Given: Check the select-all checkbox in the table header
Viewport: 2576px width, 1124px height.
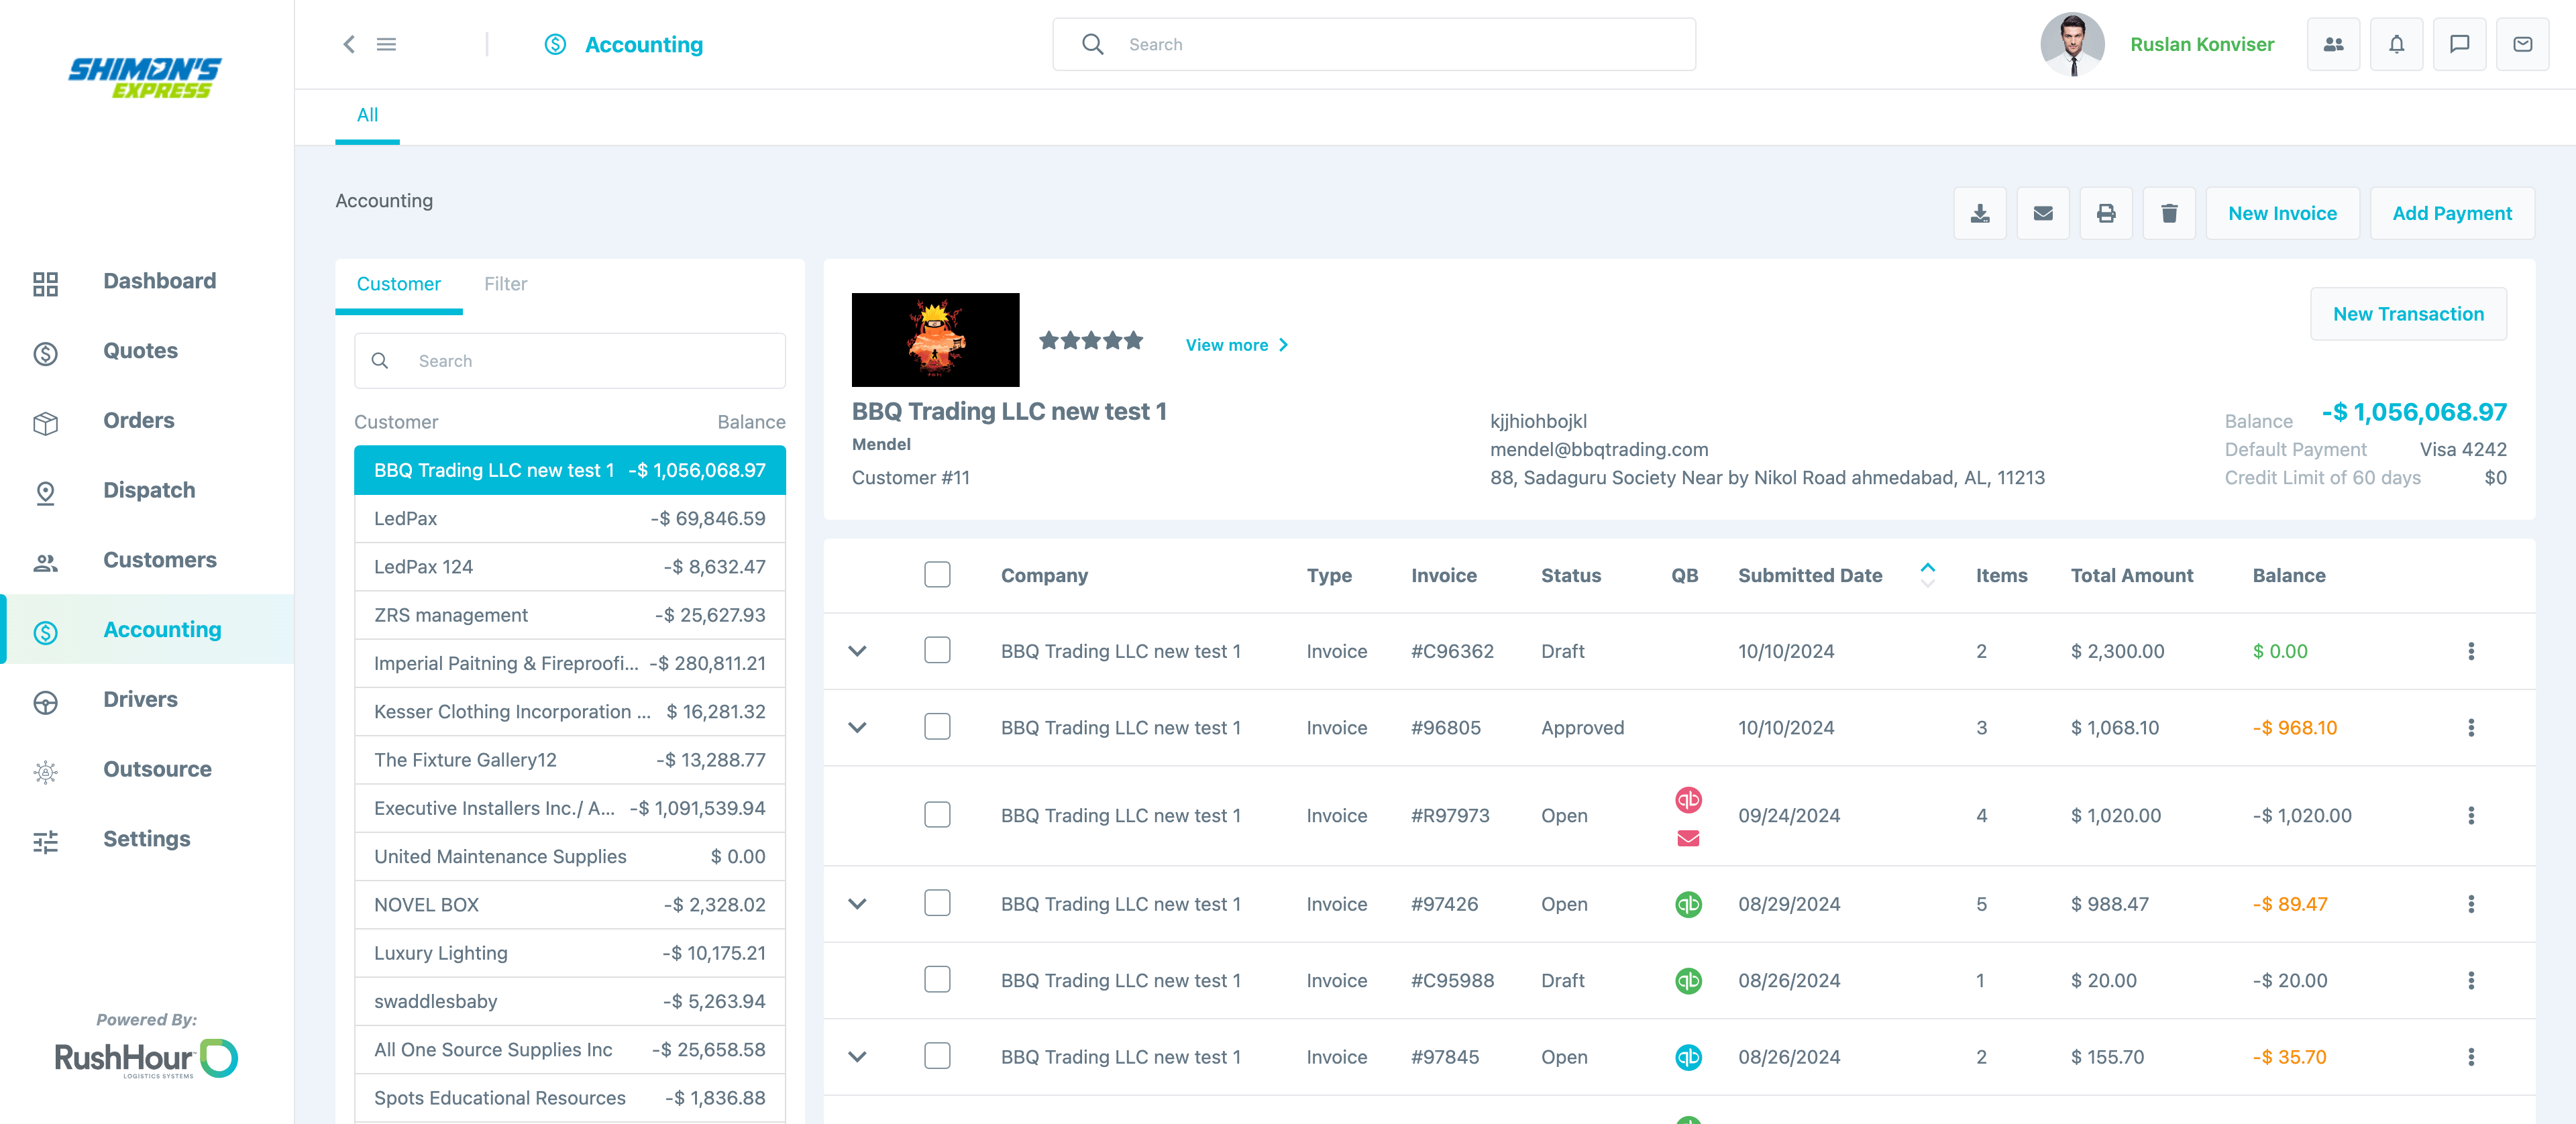Looking at the screenshot, I should click(937, 574).
